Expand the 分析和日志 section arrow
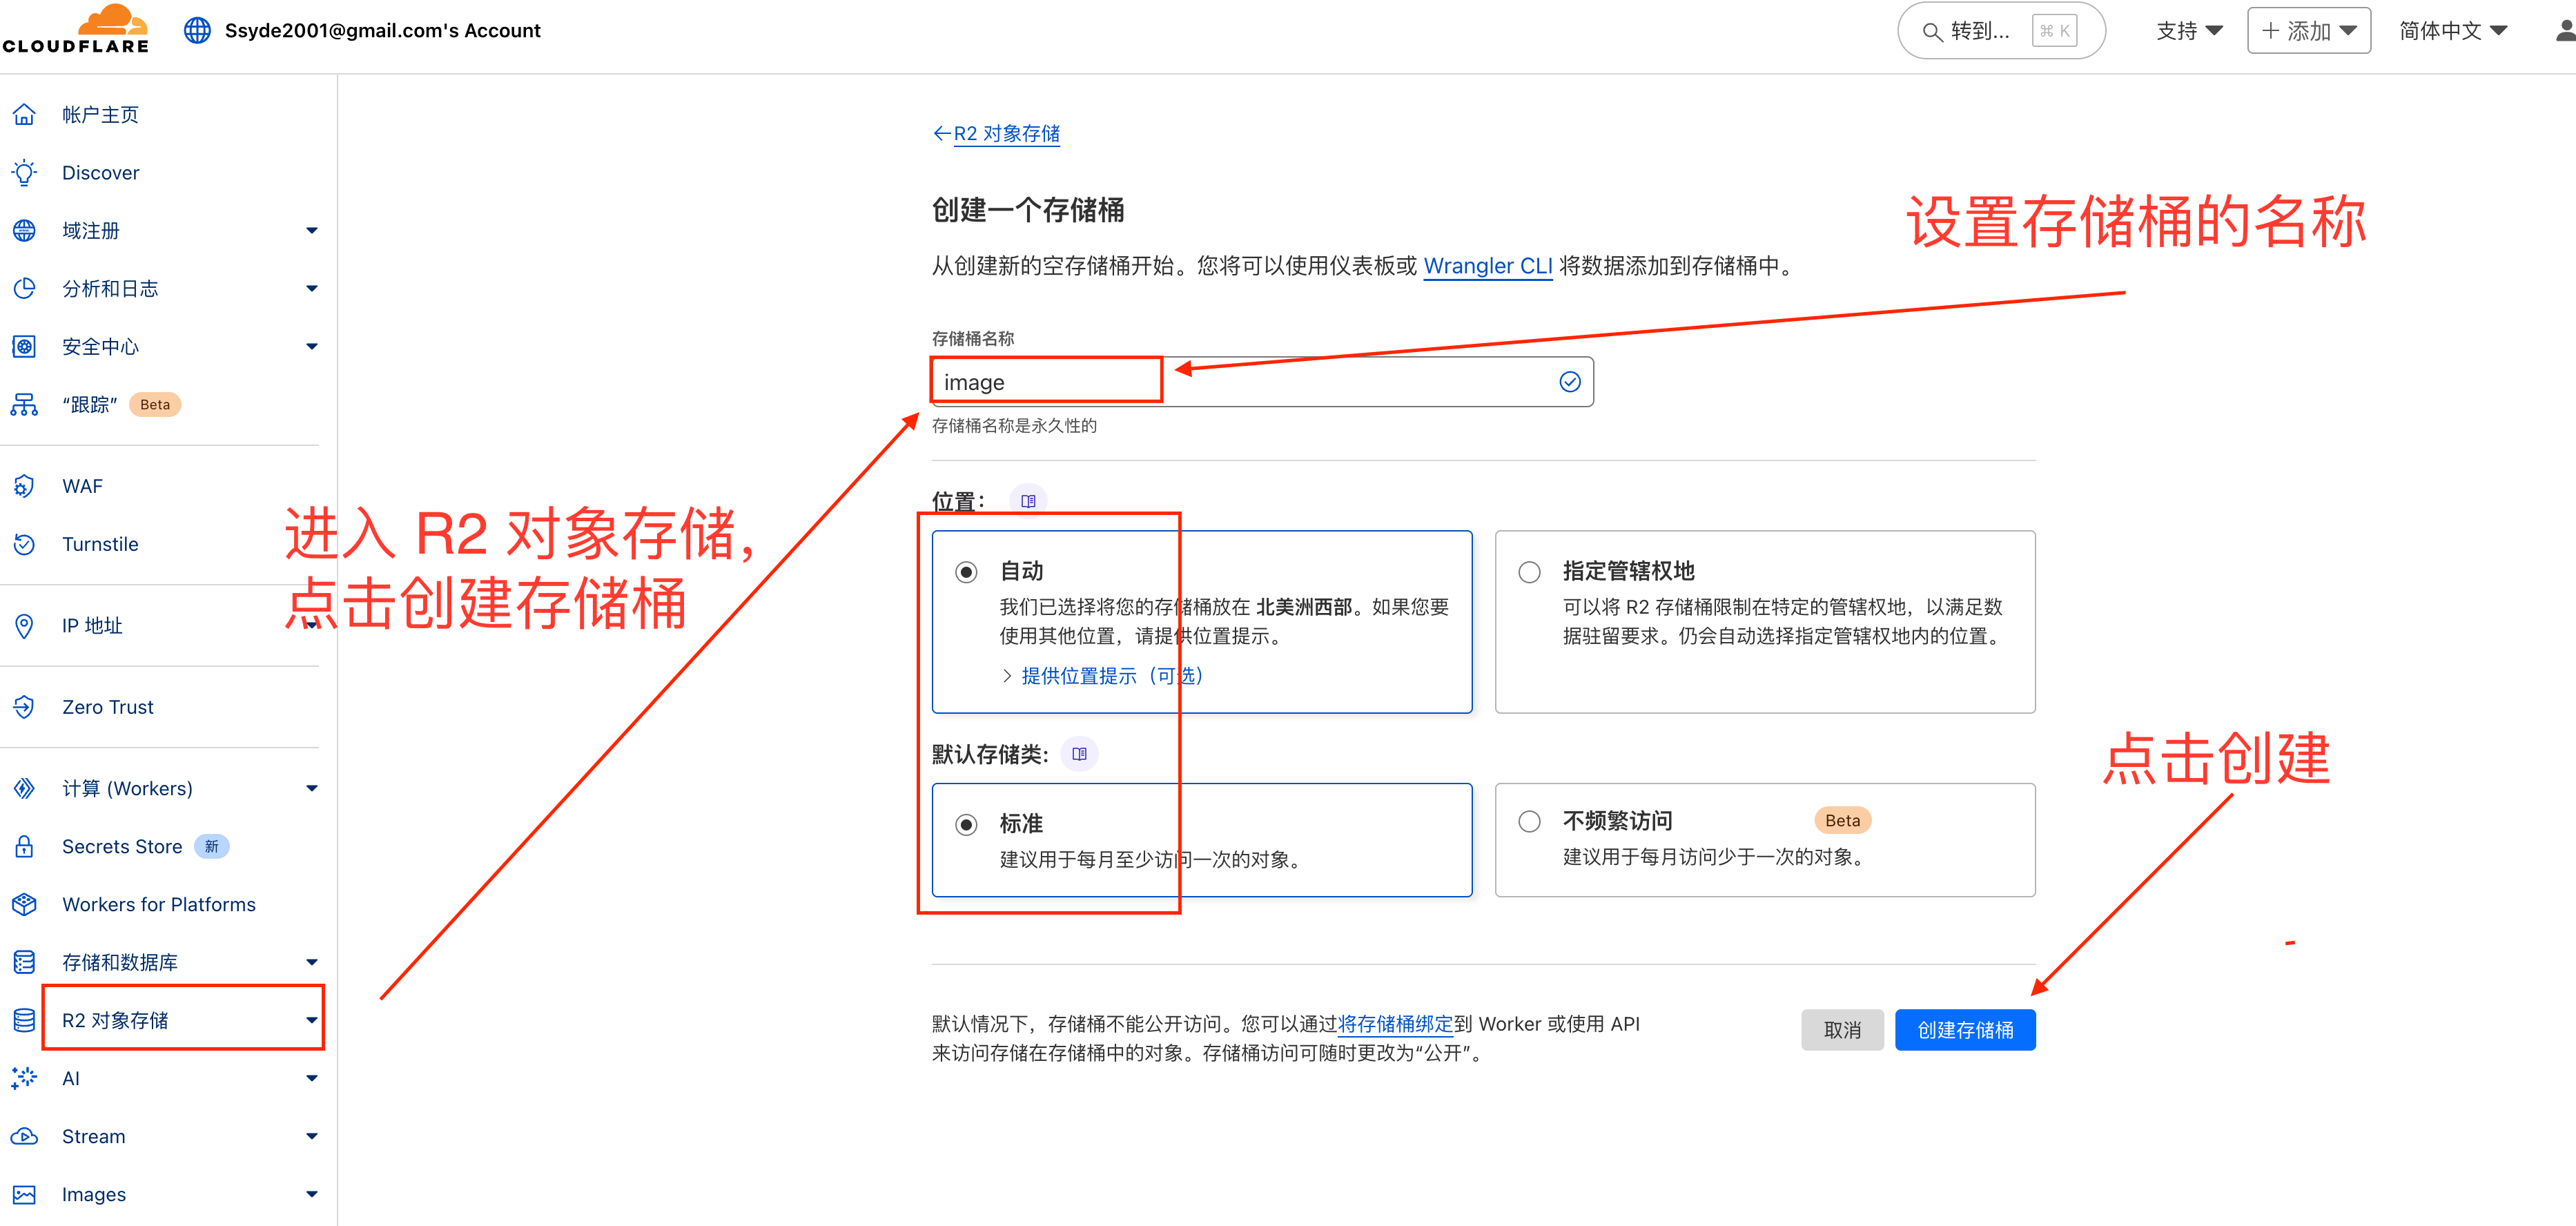Viewport: 2576px width, 1226px height. coord(312,288)
